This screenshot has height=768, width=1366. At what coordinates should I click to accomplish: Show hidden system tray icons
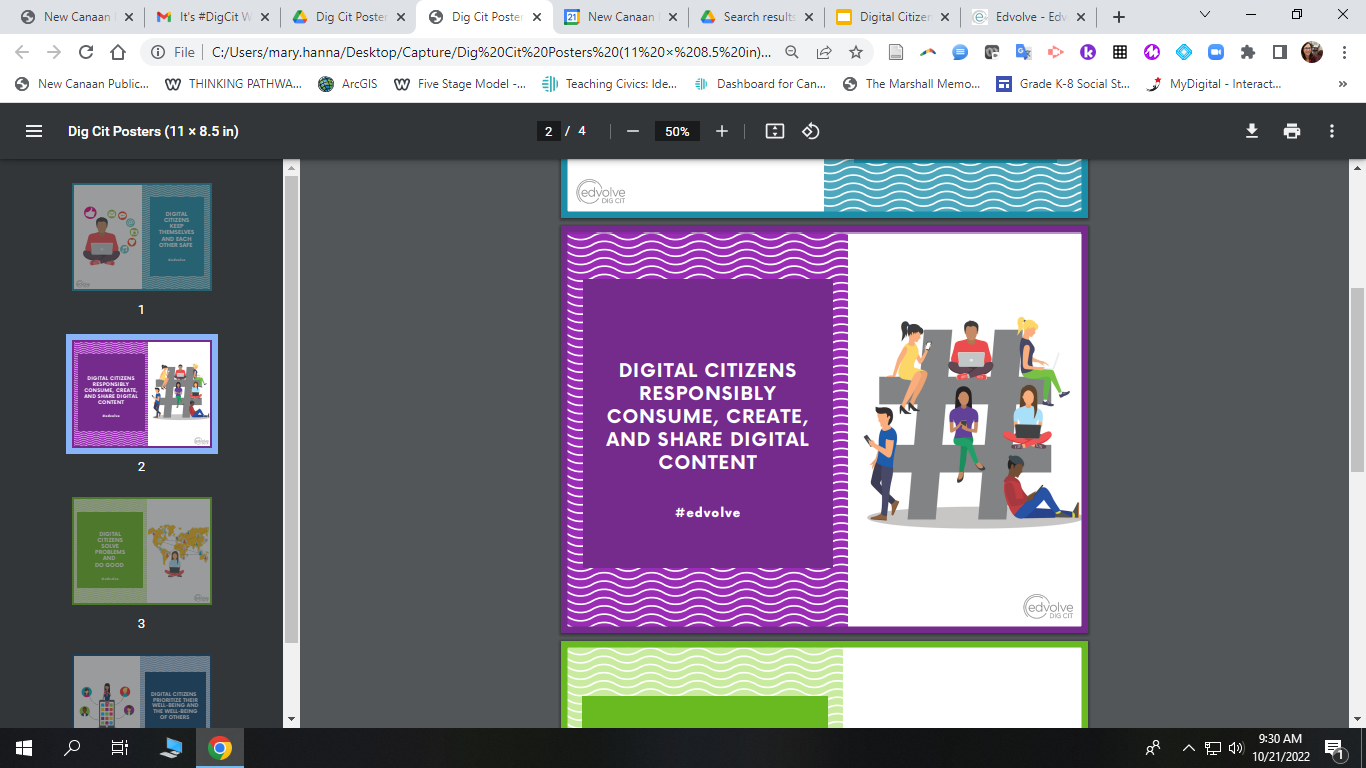pos(1188,747)
